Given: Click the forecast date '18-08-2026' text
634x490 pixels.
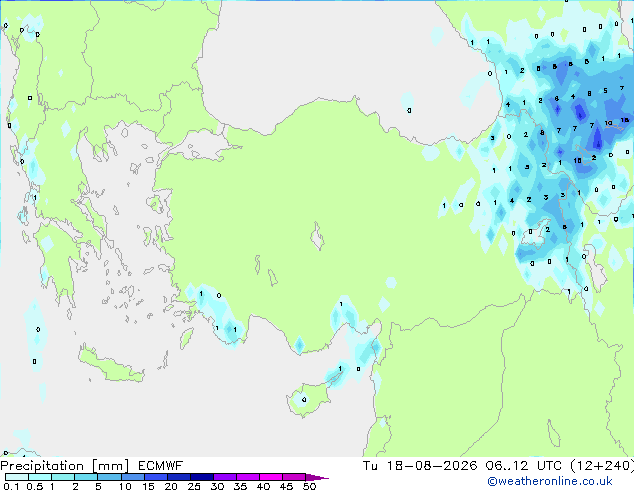Looking at the screenshot, I should (x=432, y=466).
